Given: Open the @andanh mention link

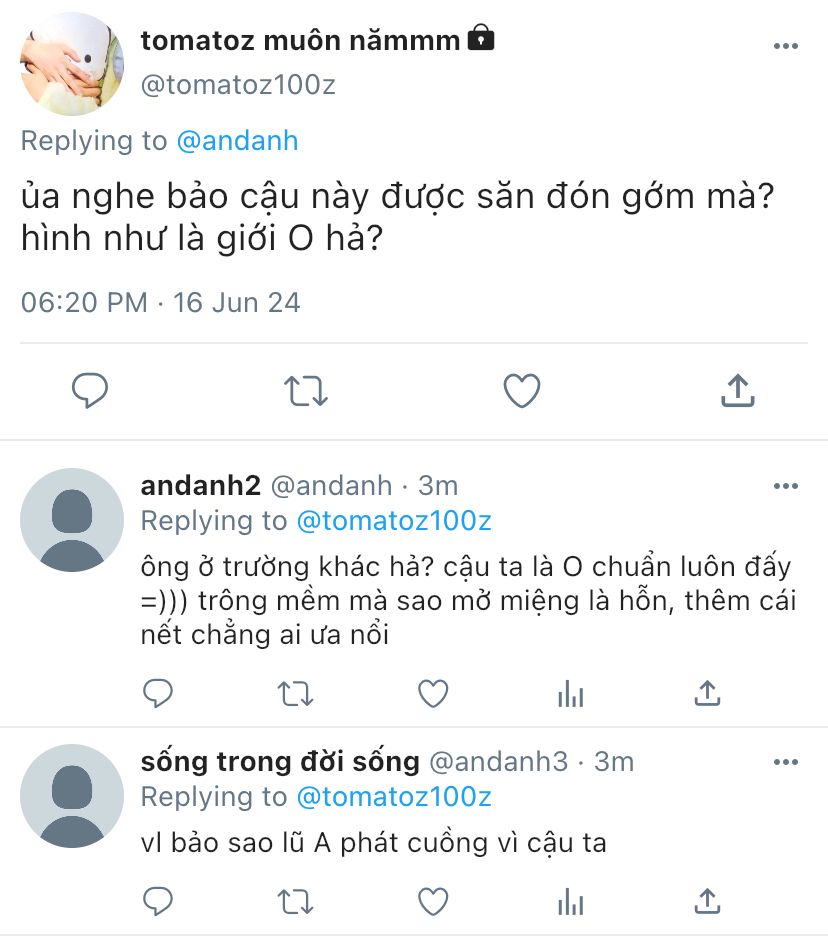Looking at the screenshot, I should click(237, 141).
